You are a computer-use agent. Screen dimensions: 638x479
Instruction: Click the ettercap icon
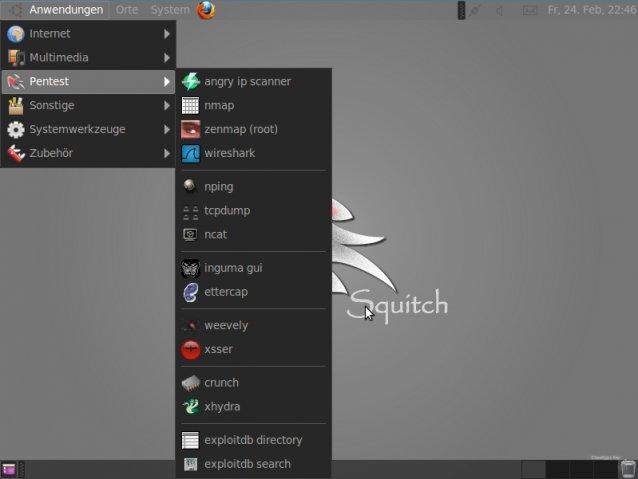point(190,292)
